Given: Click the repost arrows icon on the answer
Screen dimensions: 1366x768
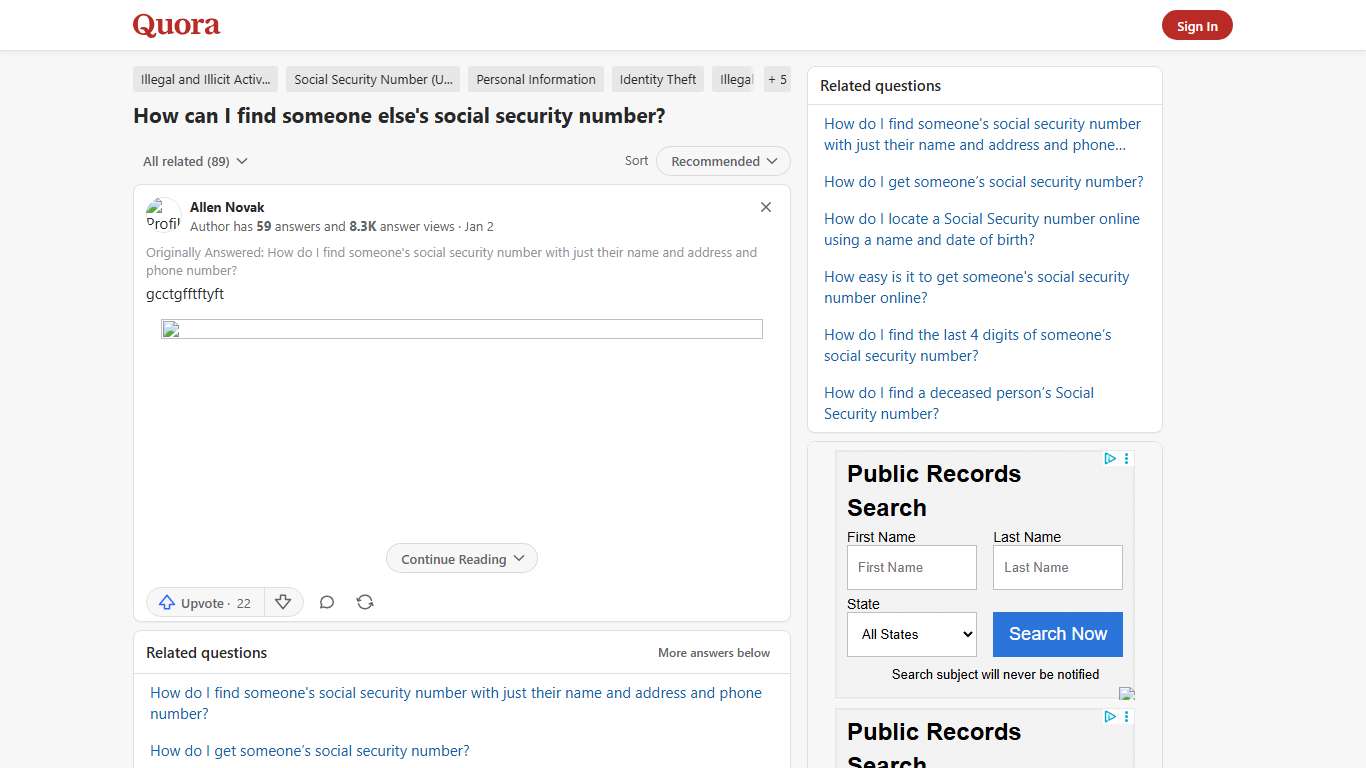Looking at the screenshot, I should 365,602.
